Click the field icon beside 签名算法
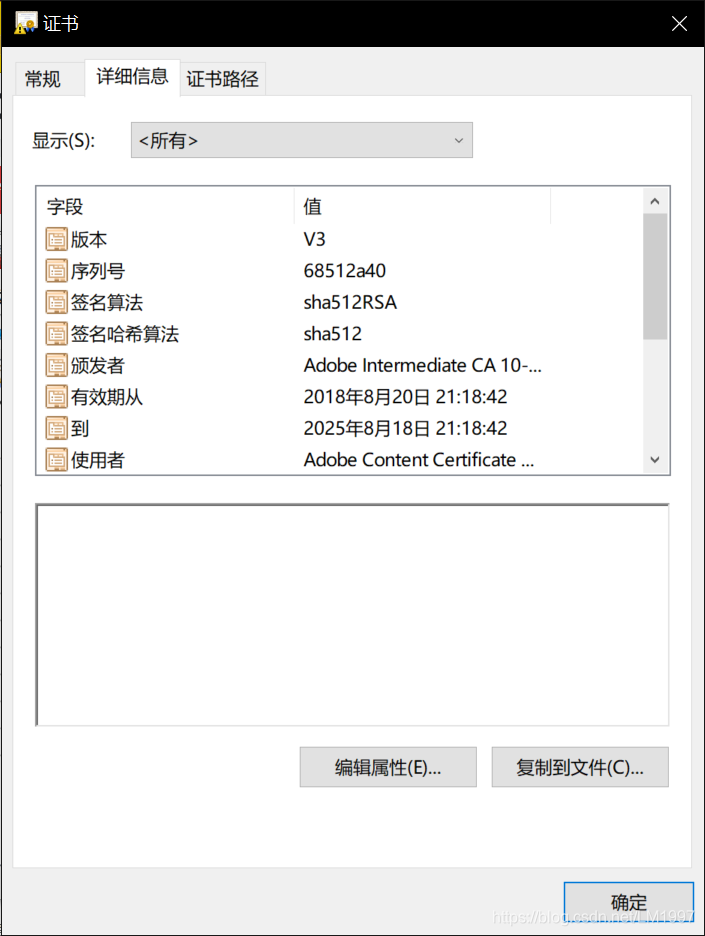This screenshot has width=705, height=936. coord(57,303)
